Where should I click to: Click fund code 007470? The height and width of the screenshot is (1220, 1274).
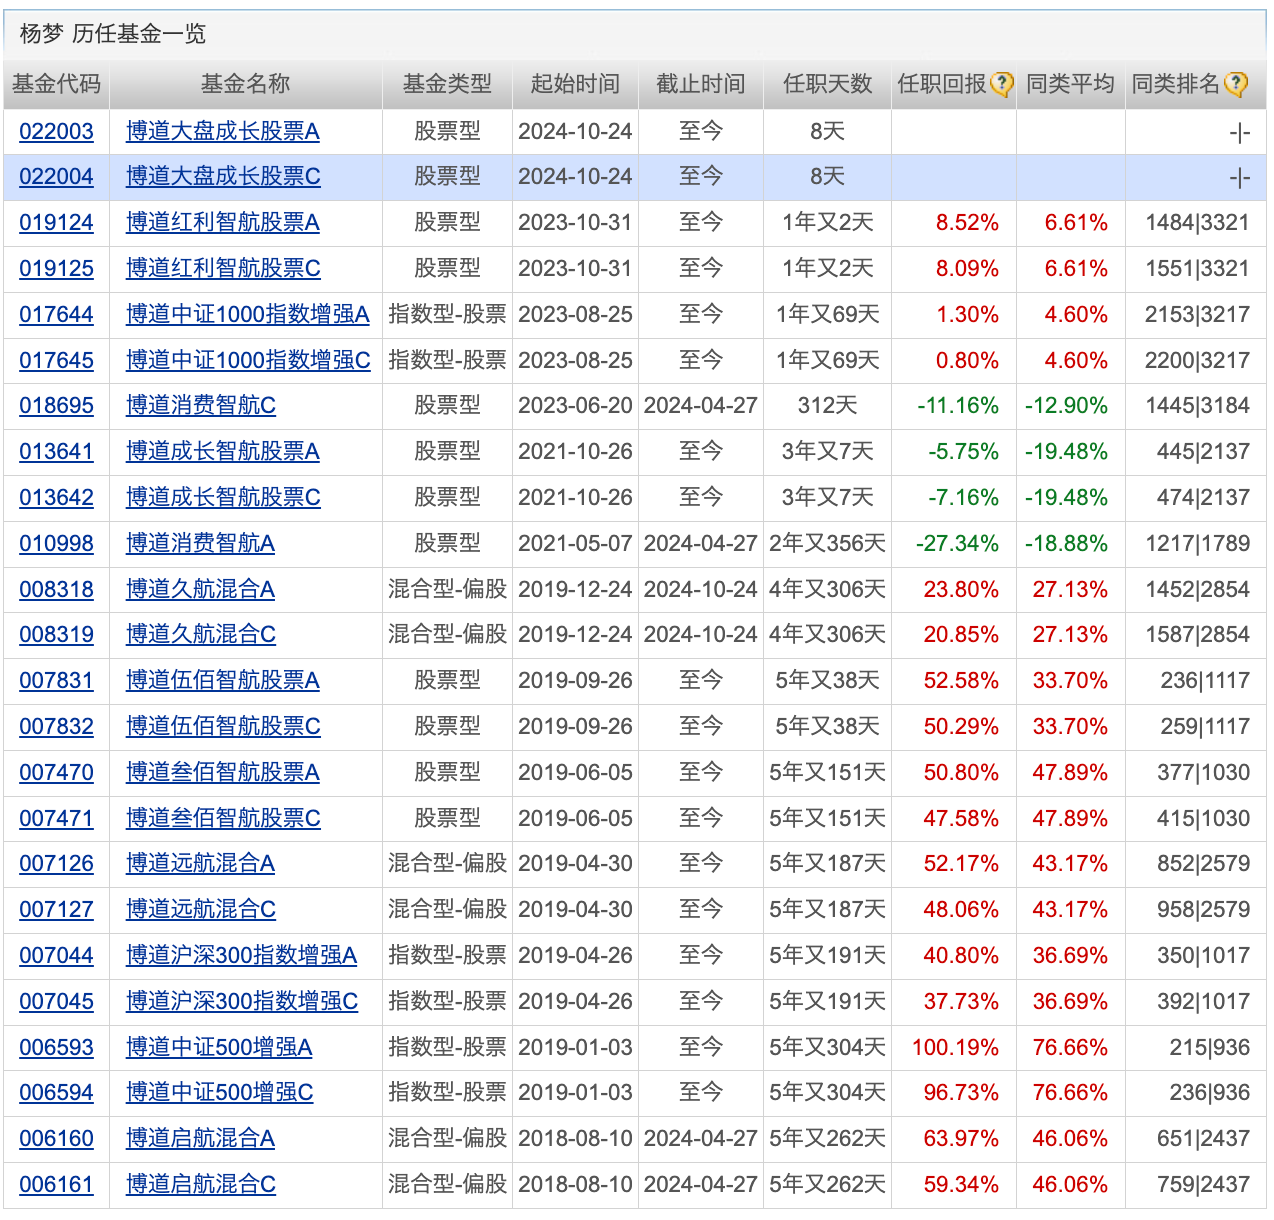tap(56, 773)
